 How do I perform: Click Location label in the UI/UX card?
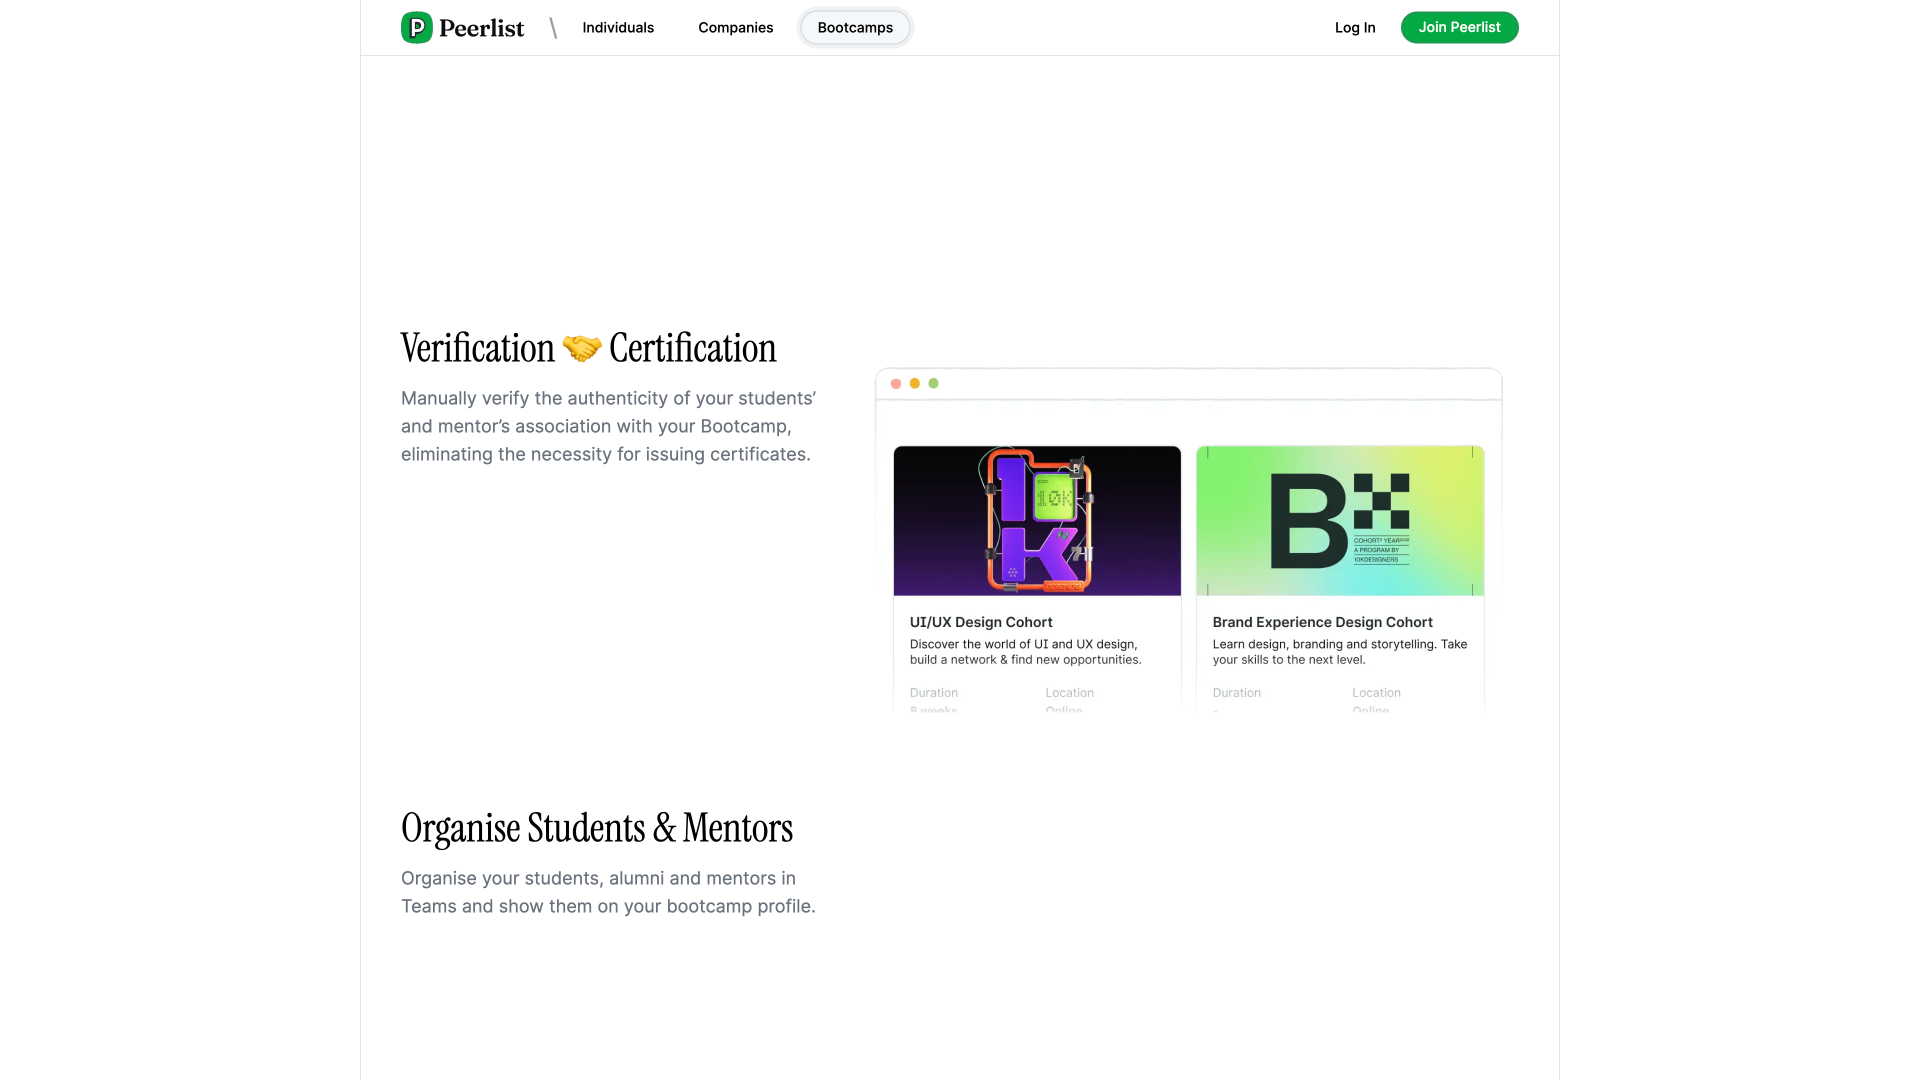click(x=1069, y=693)
